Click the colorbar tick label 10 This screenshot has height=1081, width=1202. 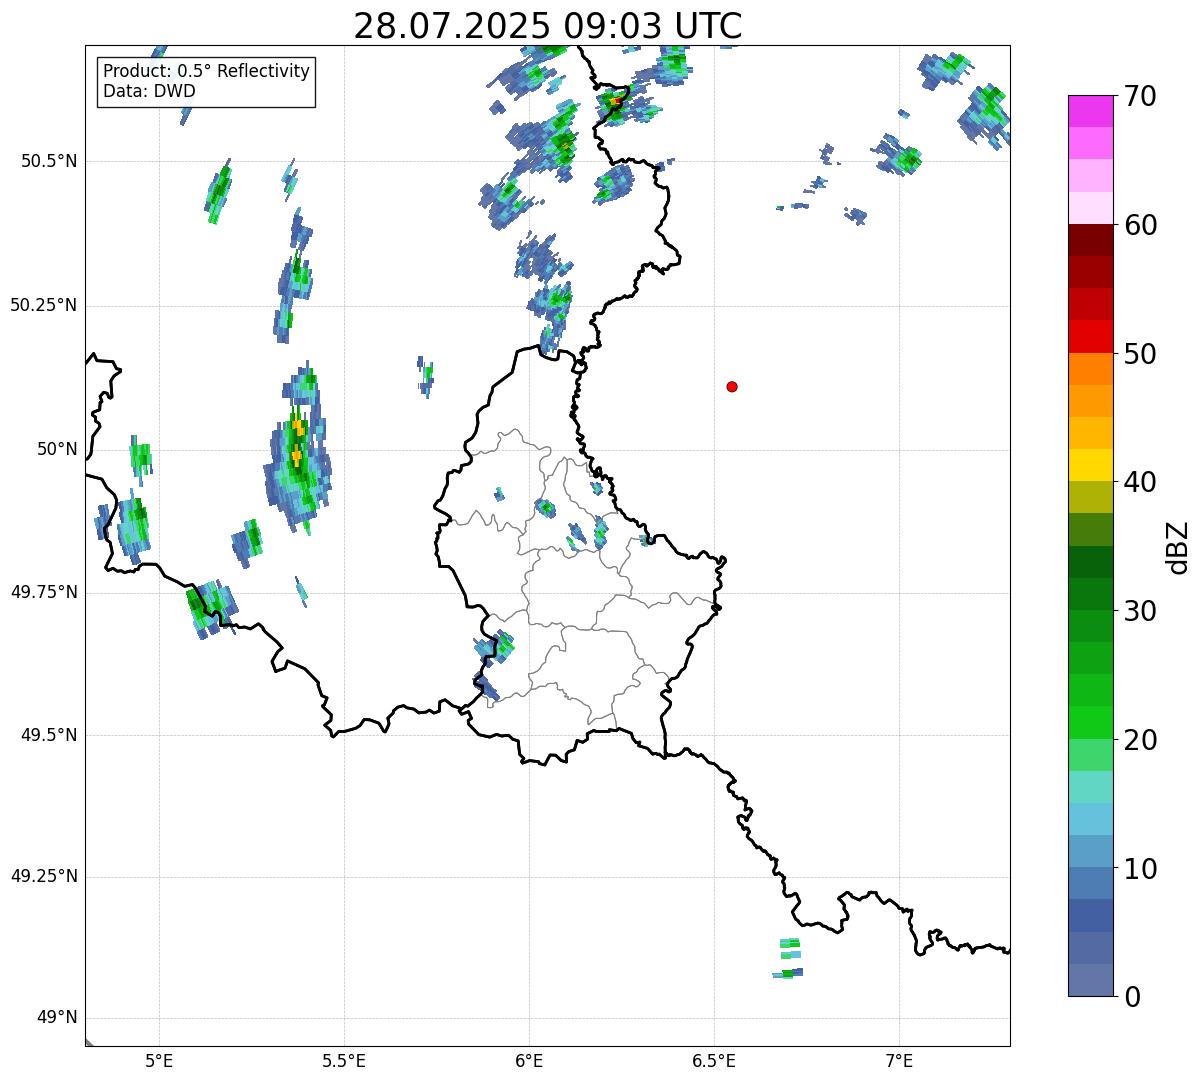(1139, 868)
